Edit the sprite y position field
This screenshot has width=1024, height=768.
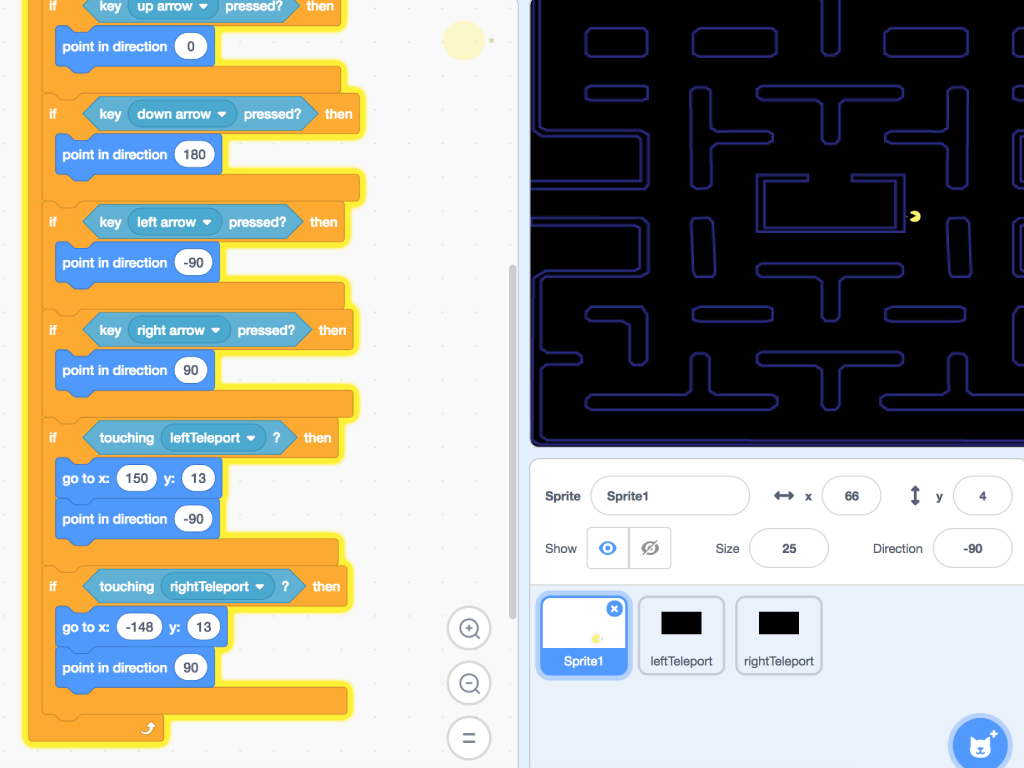point(982,496)
